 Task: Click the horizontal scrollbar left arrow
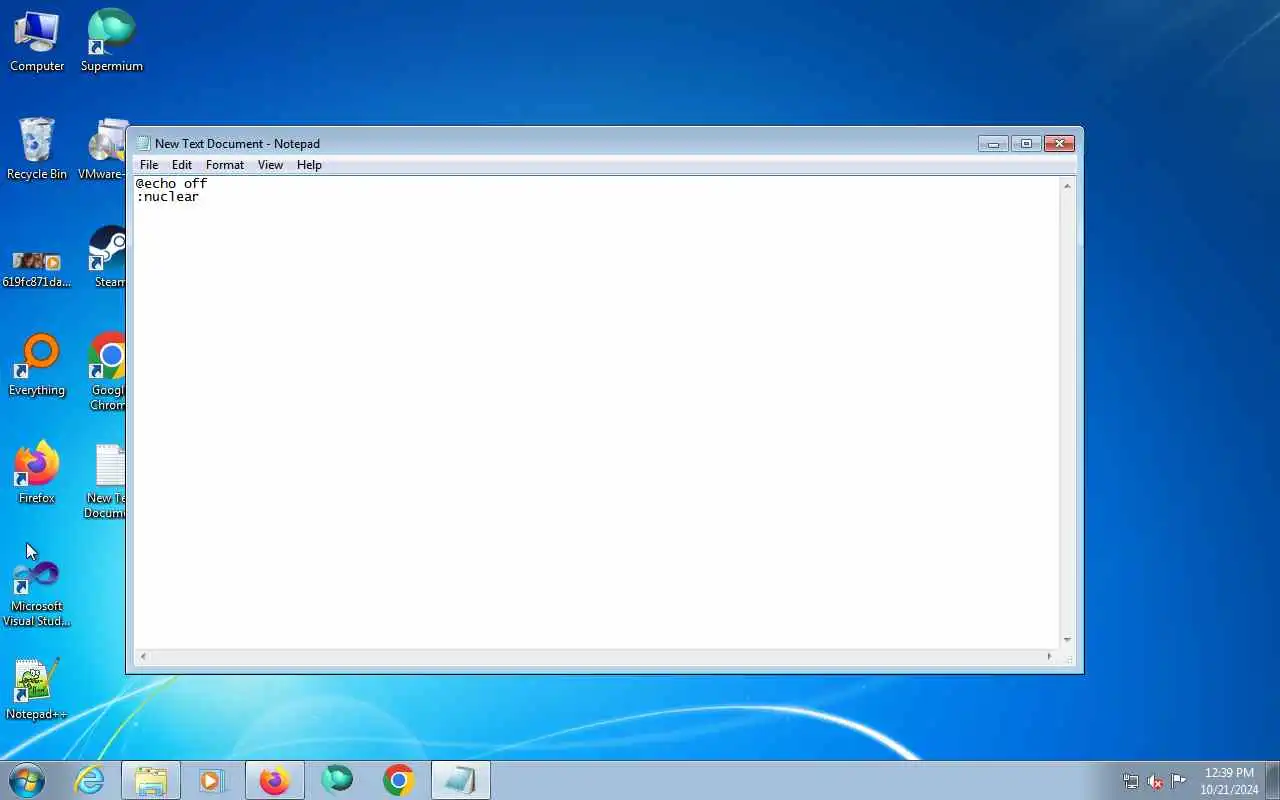(143, 657)
